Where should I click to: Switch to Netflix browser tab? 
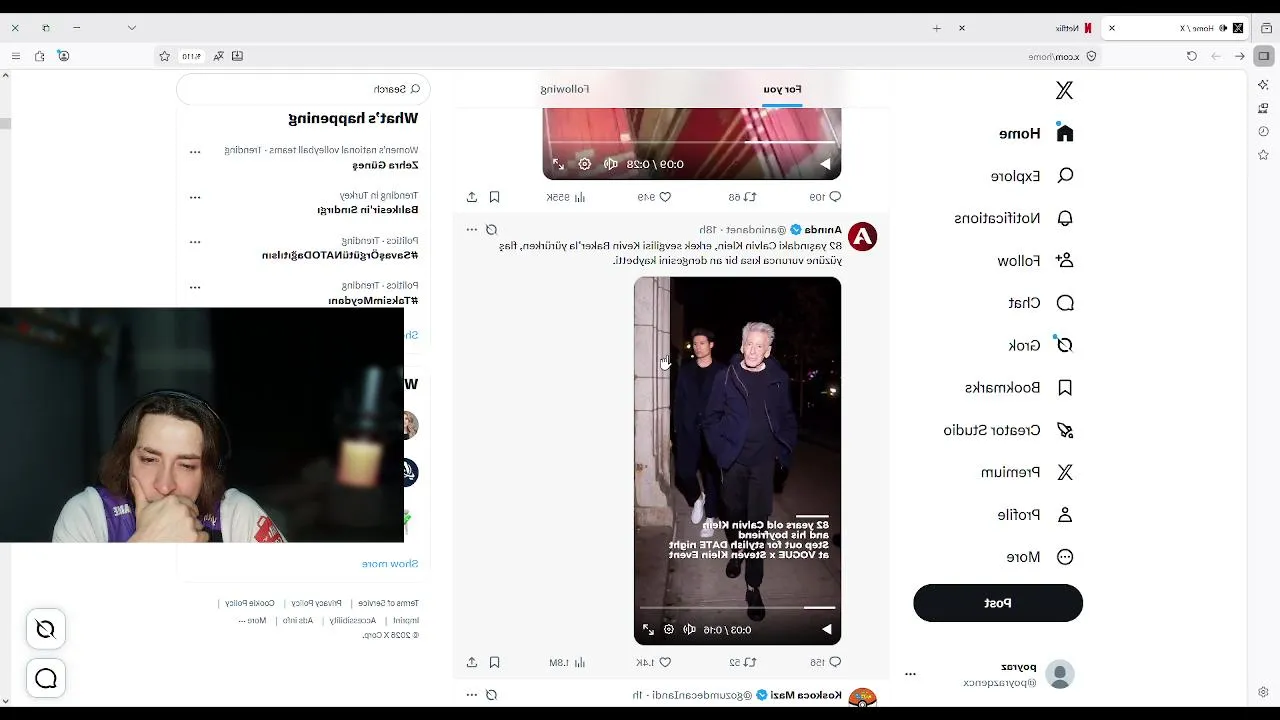(x=1026, y=28)
